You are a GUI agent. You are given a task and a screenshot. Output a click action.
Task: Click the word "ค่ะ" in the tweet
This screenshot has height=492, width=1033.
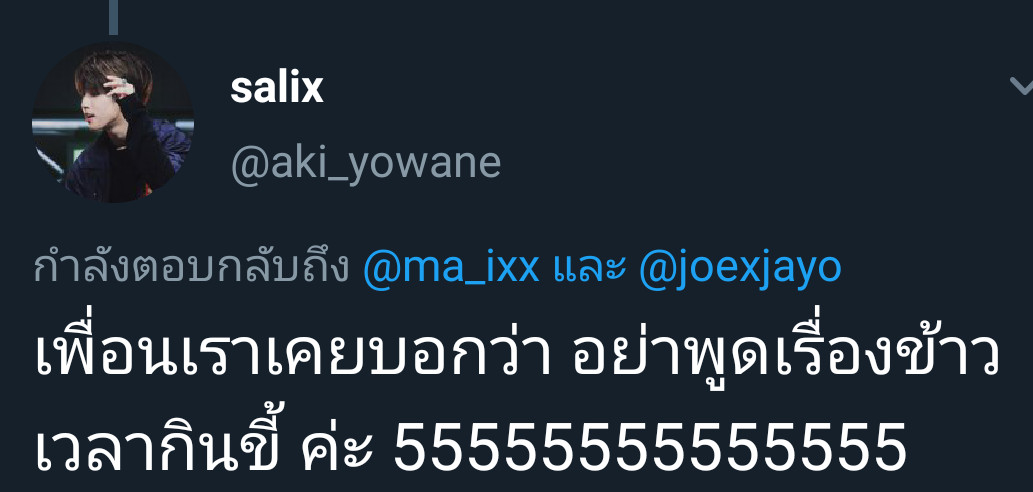click(x=337, y=445)
